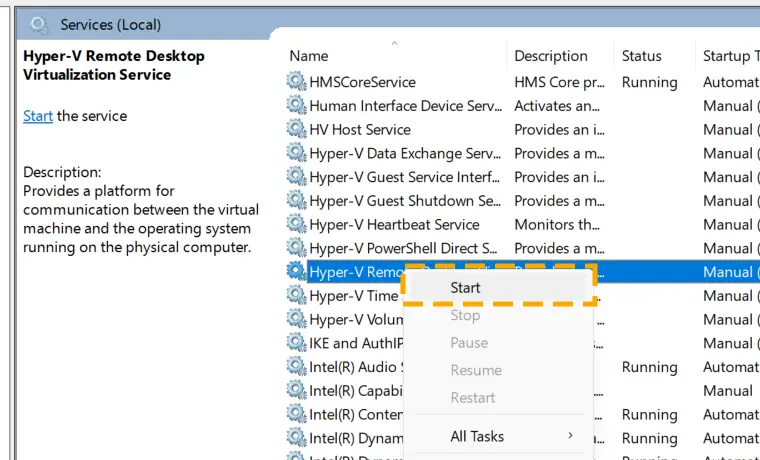Click the HV Host Service gear icon

point(296,128)
